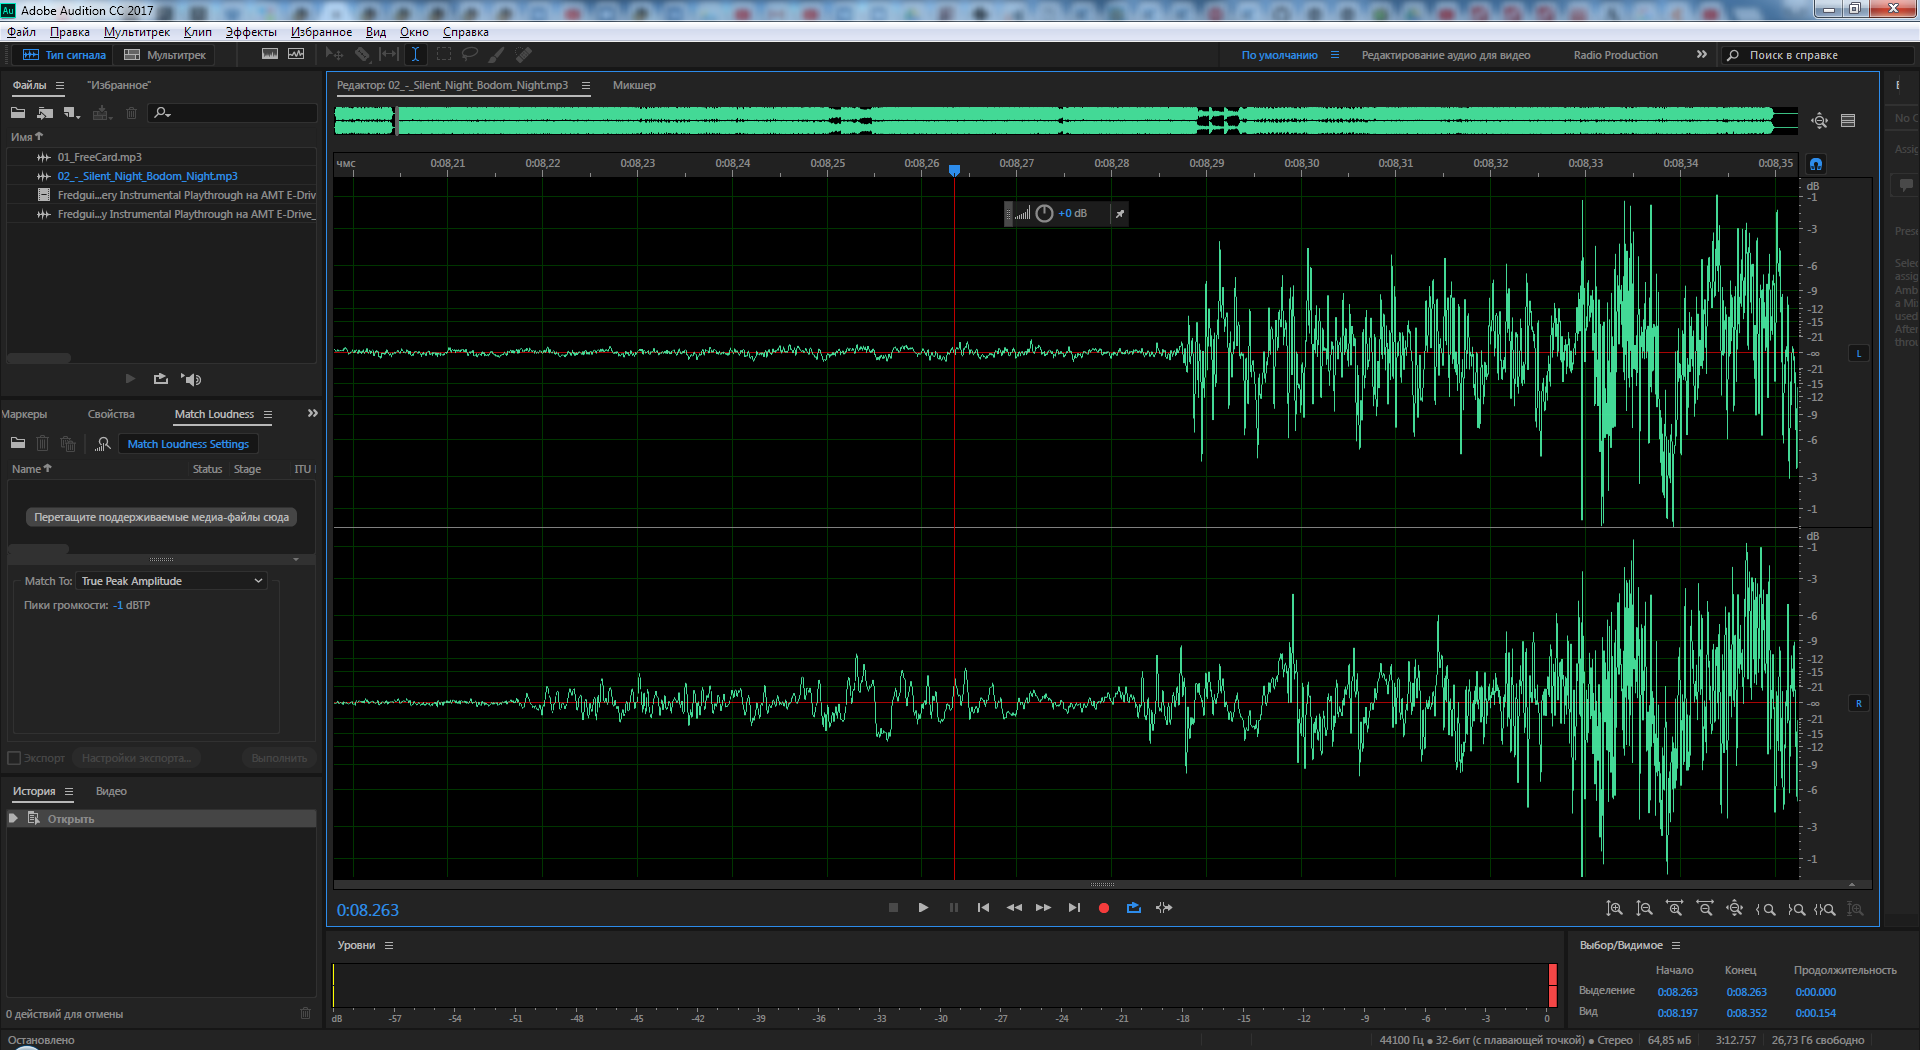This screenshot has height=1050, width=1920.
Task: Open the Файл menu
Action: (x=21, y=32)
